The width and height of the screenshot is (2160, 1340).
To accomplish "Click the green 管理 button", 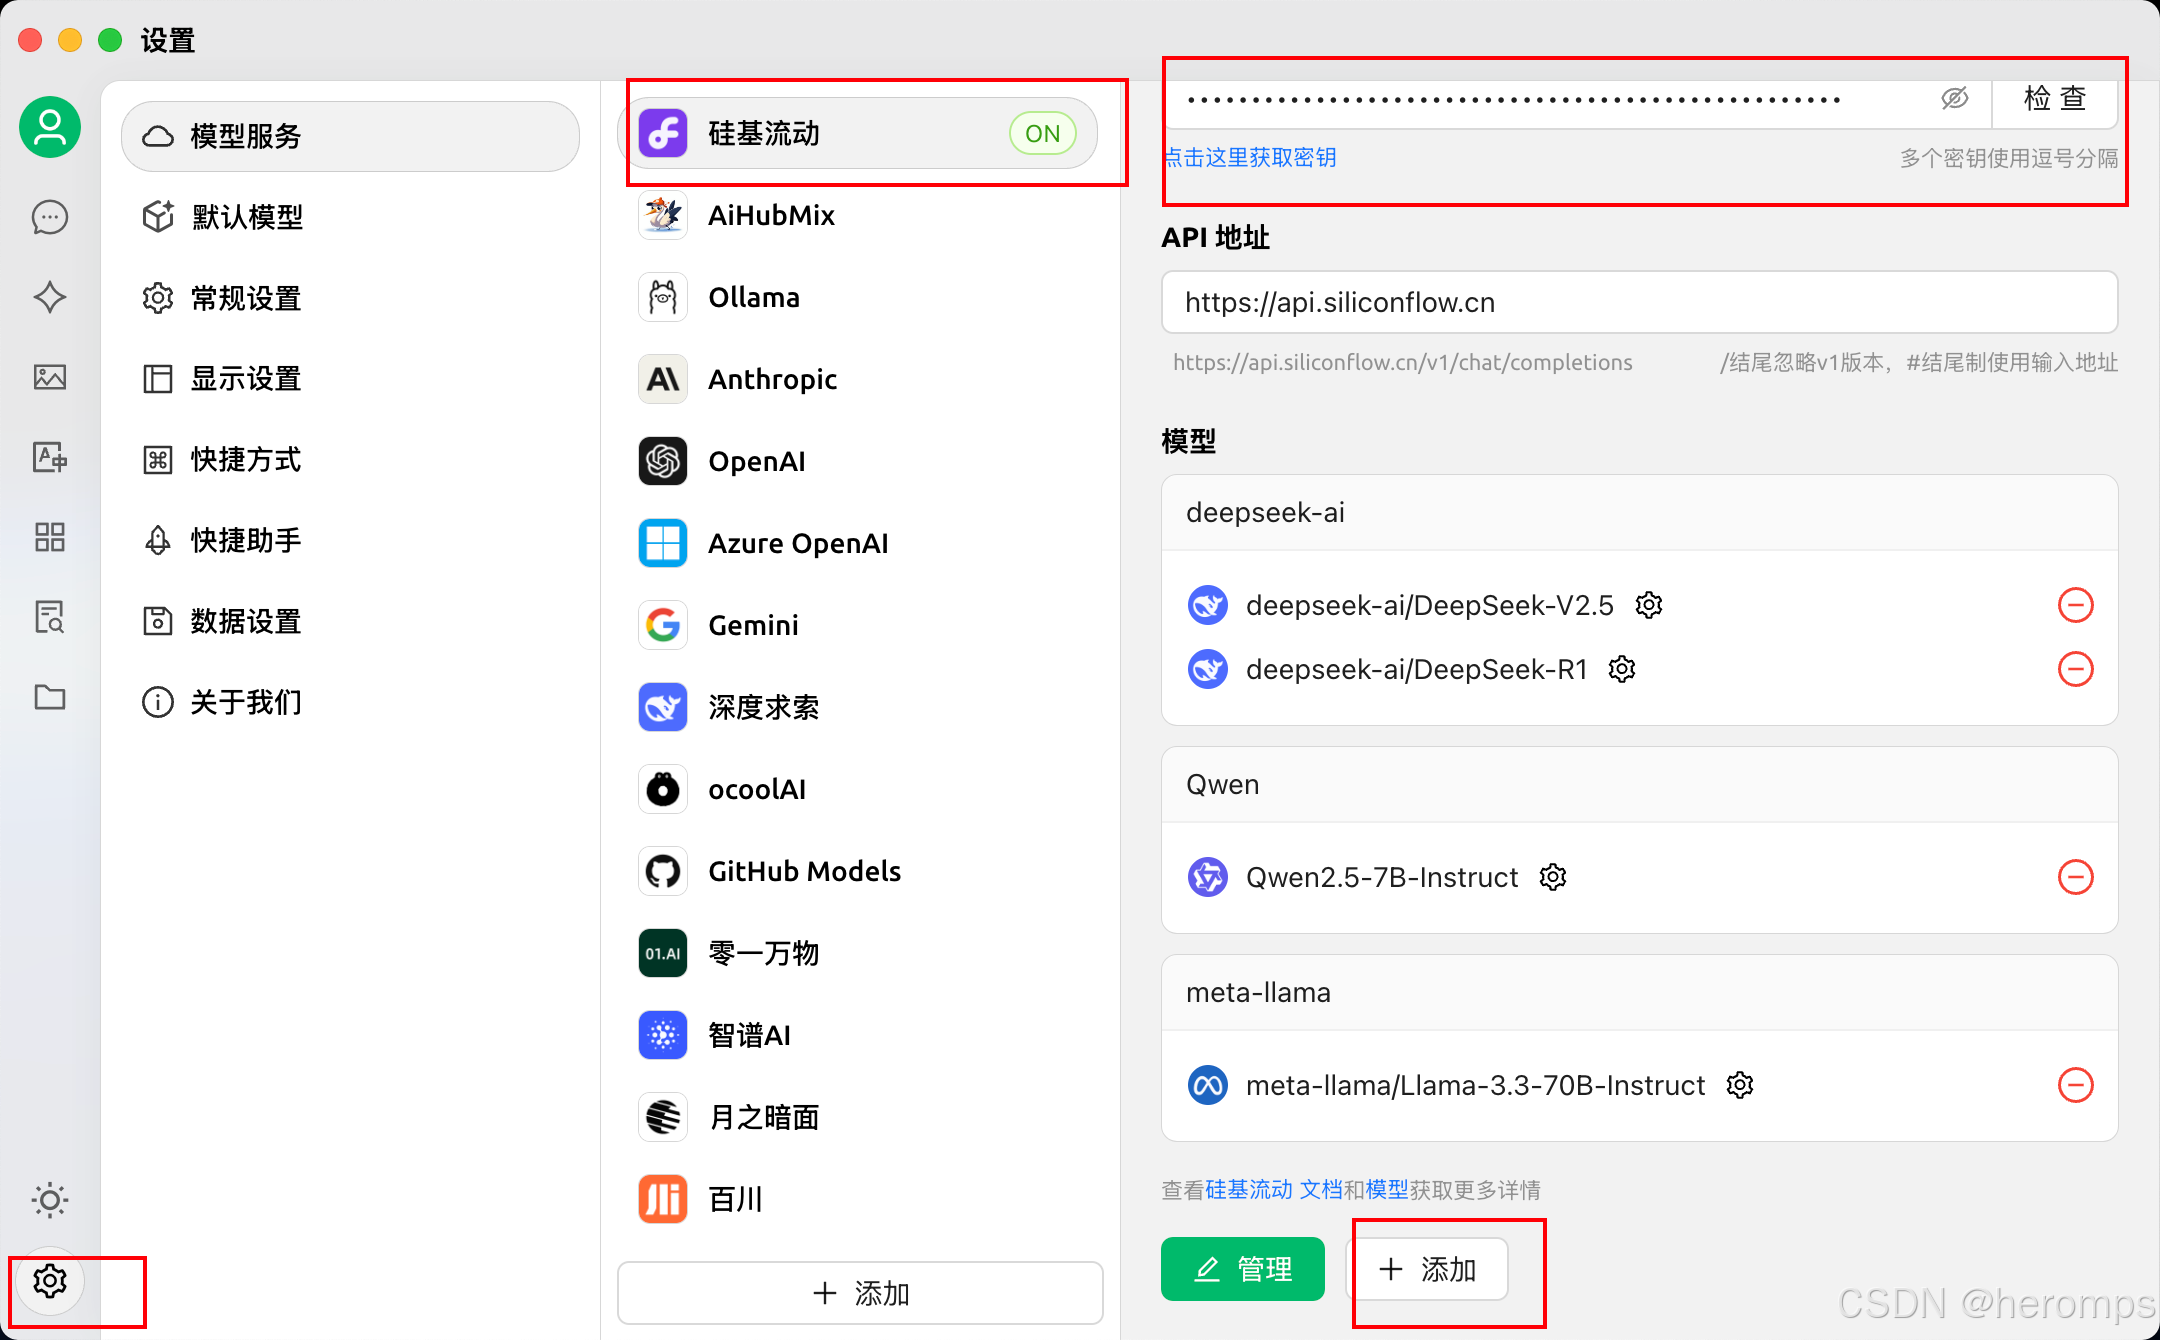I will pyautogui.click(x=1242, y=1269).
